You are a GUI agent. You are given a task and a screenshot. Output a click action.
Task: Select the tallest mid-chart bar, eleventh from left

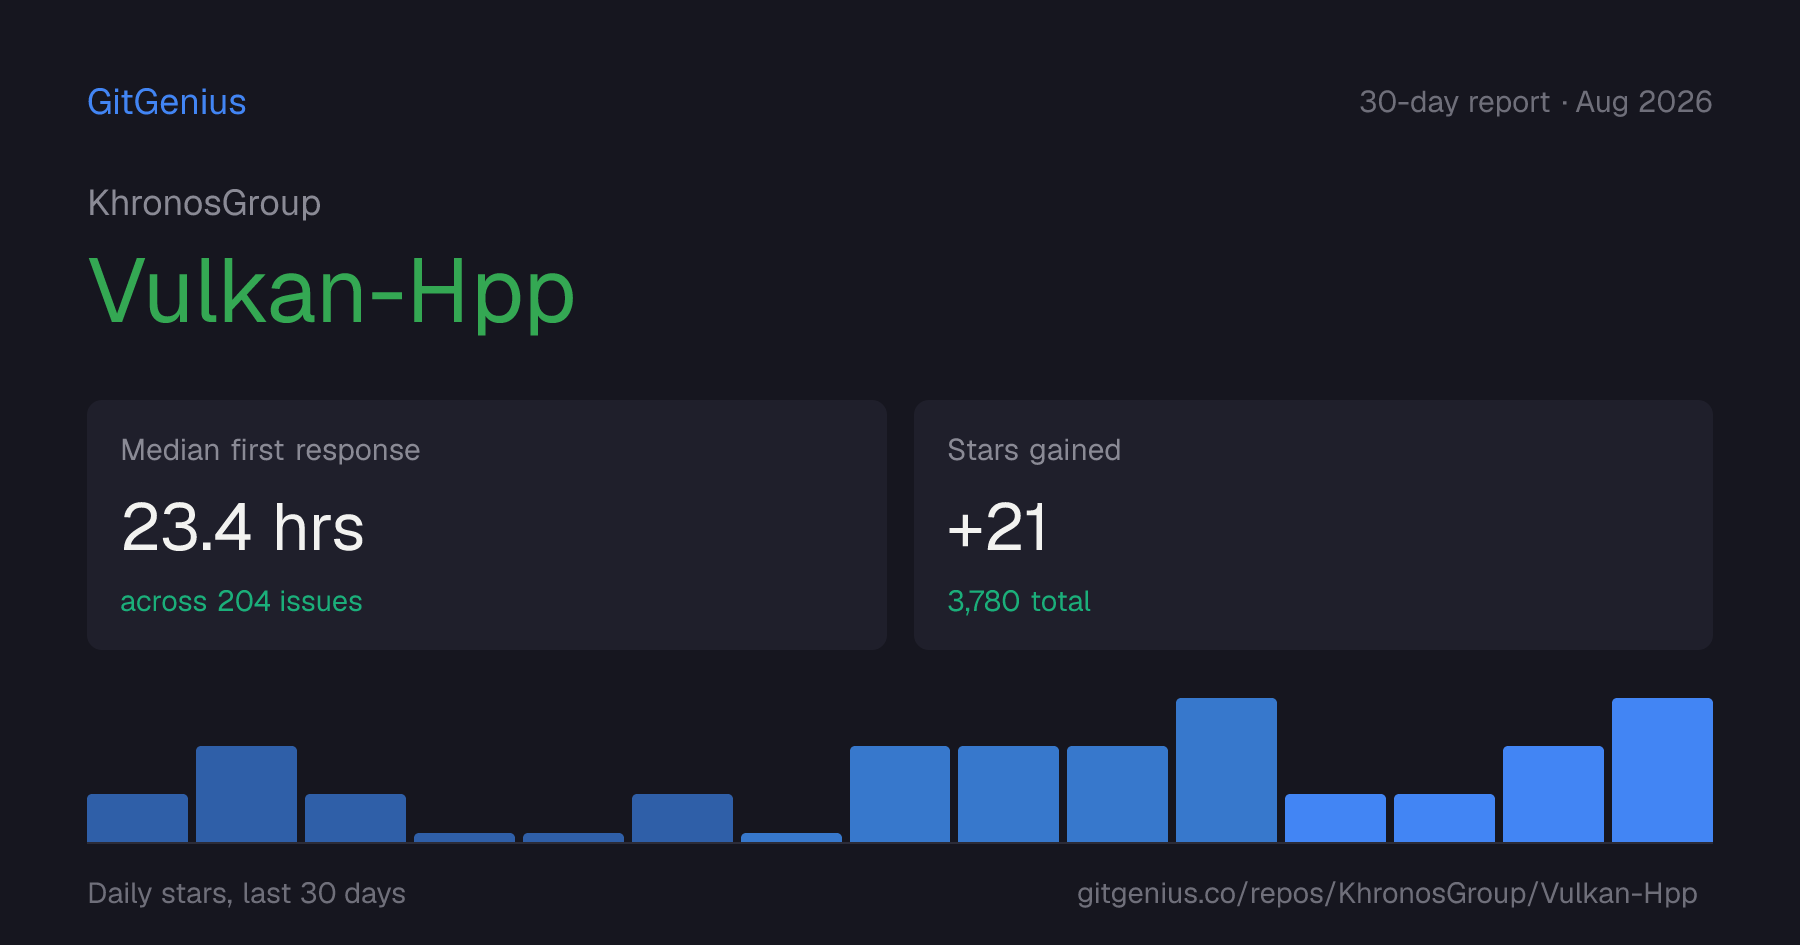pyautogui.click(x=1226, y=770)
